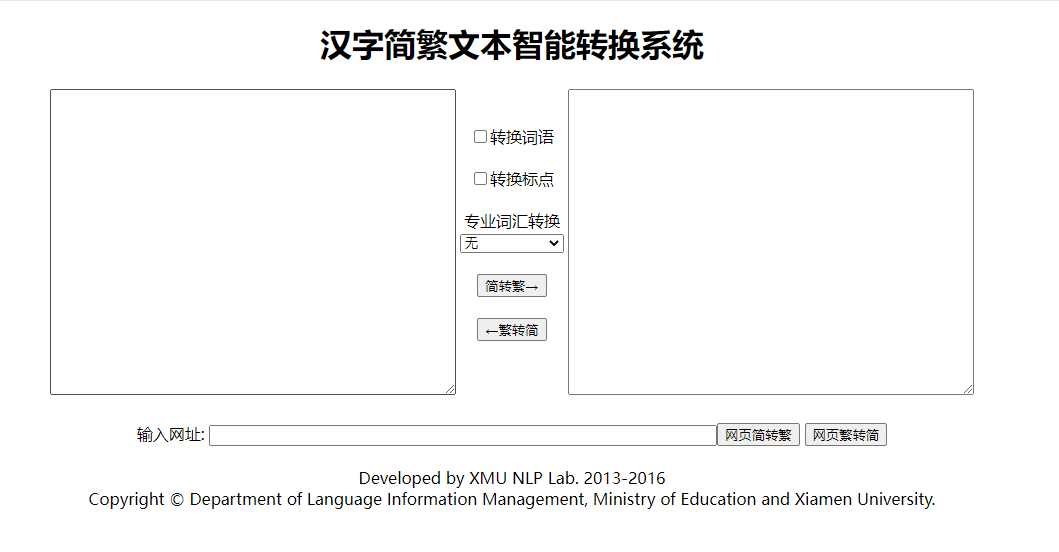The image size is (1059, 552).
Task: Click the dropdown arrow next to 无
Action: click(x=554, y=243)
